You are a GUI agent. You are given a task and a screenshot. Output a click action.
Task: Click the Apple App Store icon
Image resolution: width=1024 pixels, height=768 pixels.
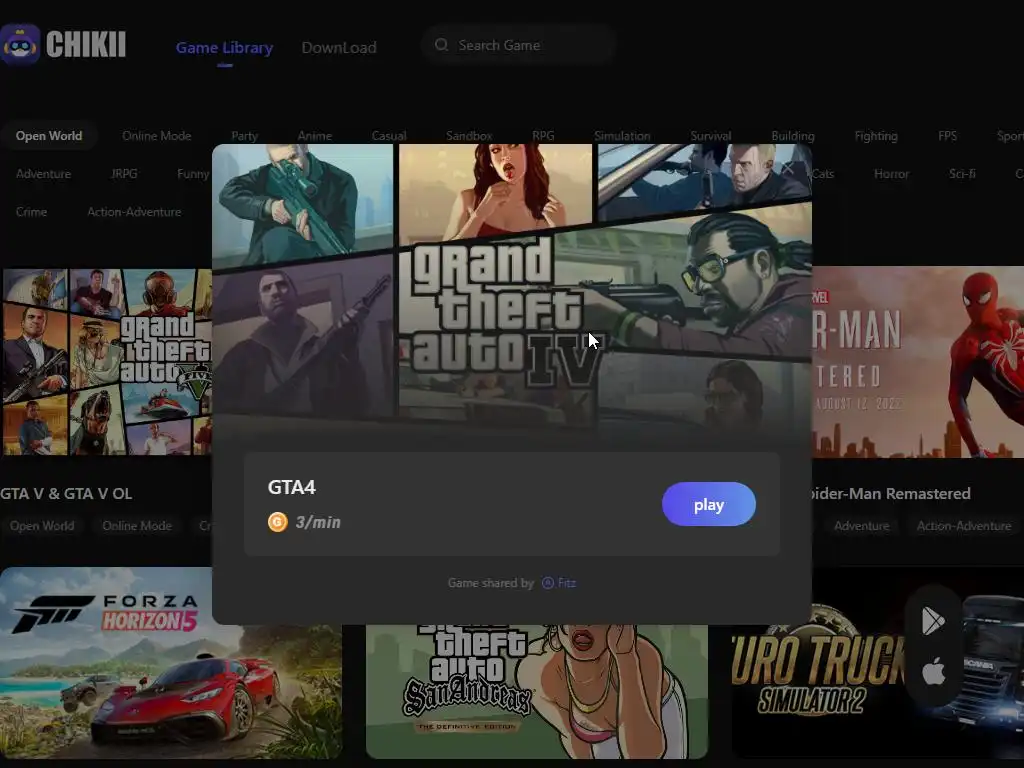tap(934, 671)
